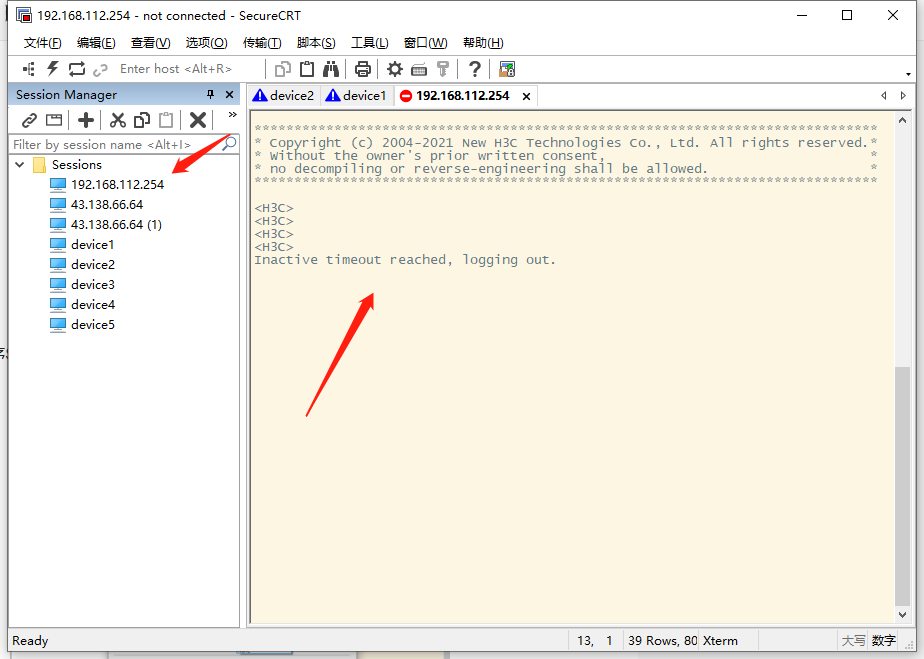Open the 工具(L) menu

click(369, 42)
